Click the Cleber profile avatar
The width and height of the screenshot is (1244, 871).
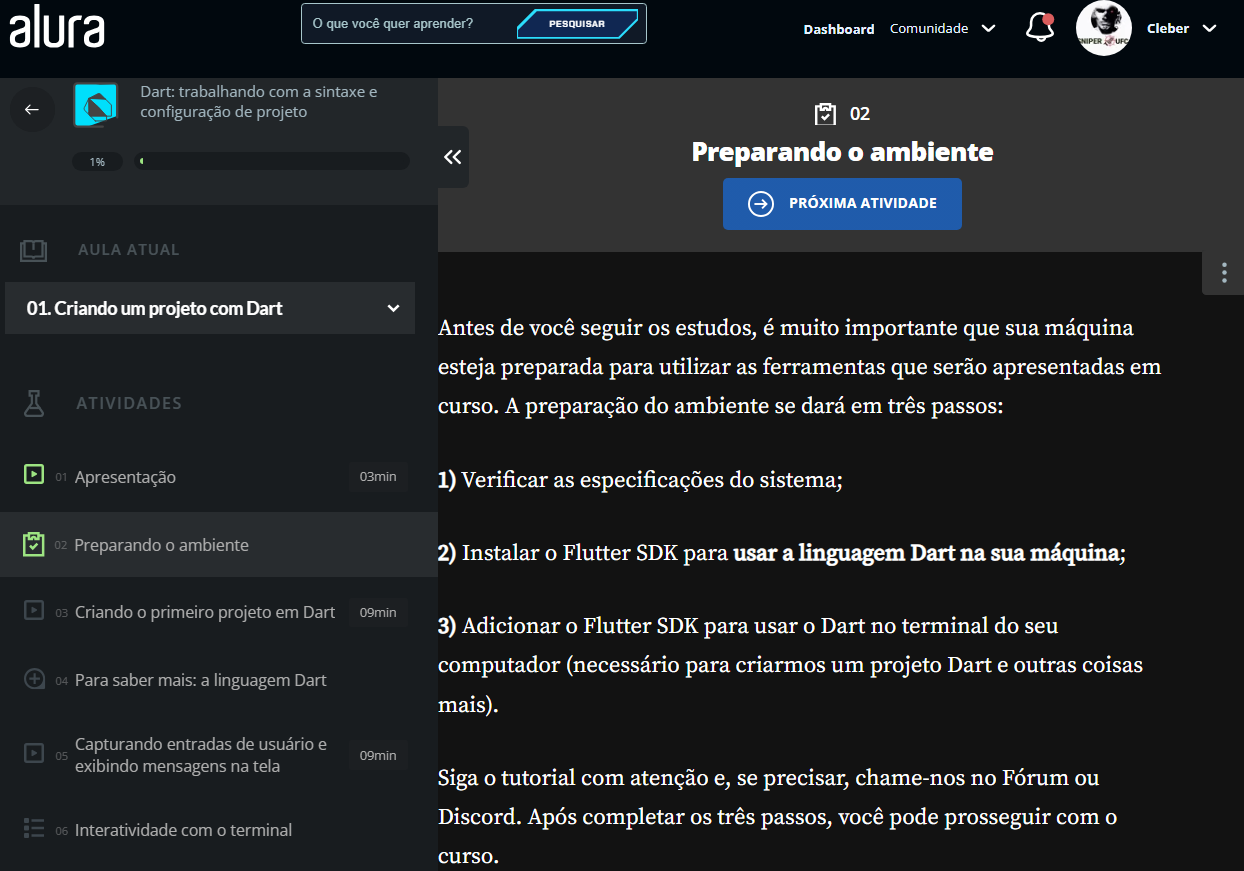pyautogui.click(x=1104, y=28)
